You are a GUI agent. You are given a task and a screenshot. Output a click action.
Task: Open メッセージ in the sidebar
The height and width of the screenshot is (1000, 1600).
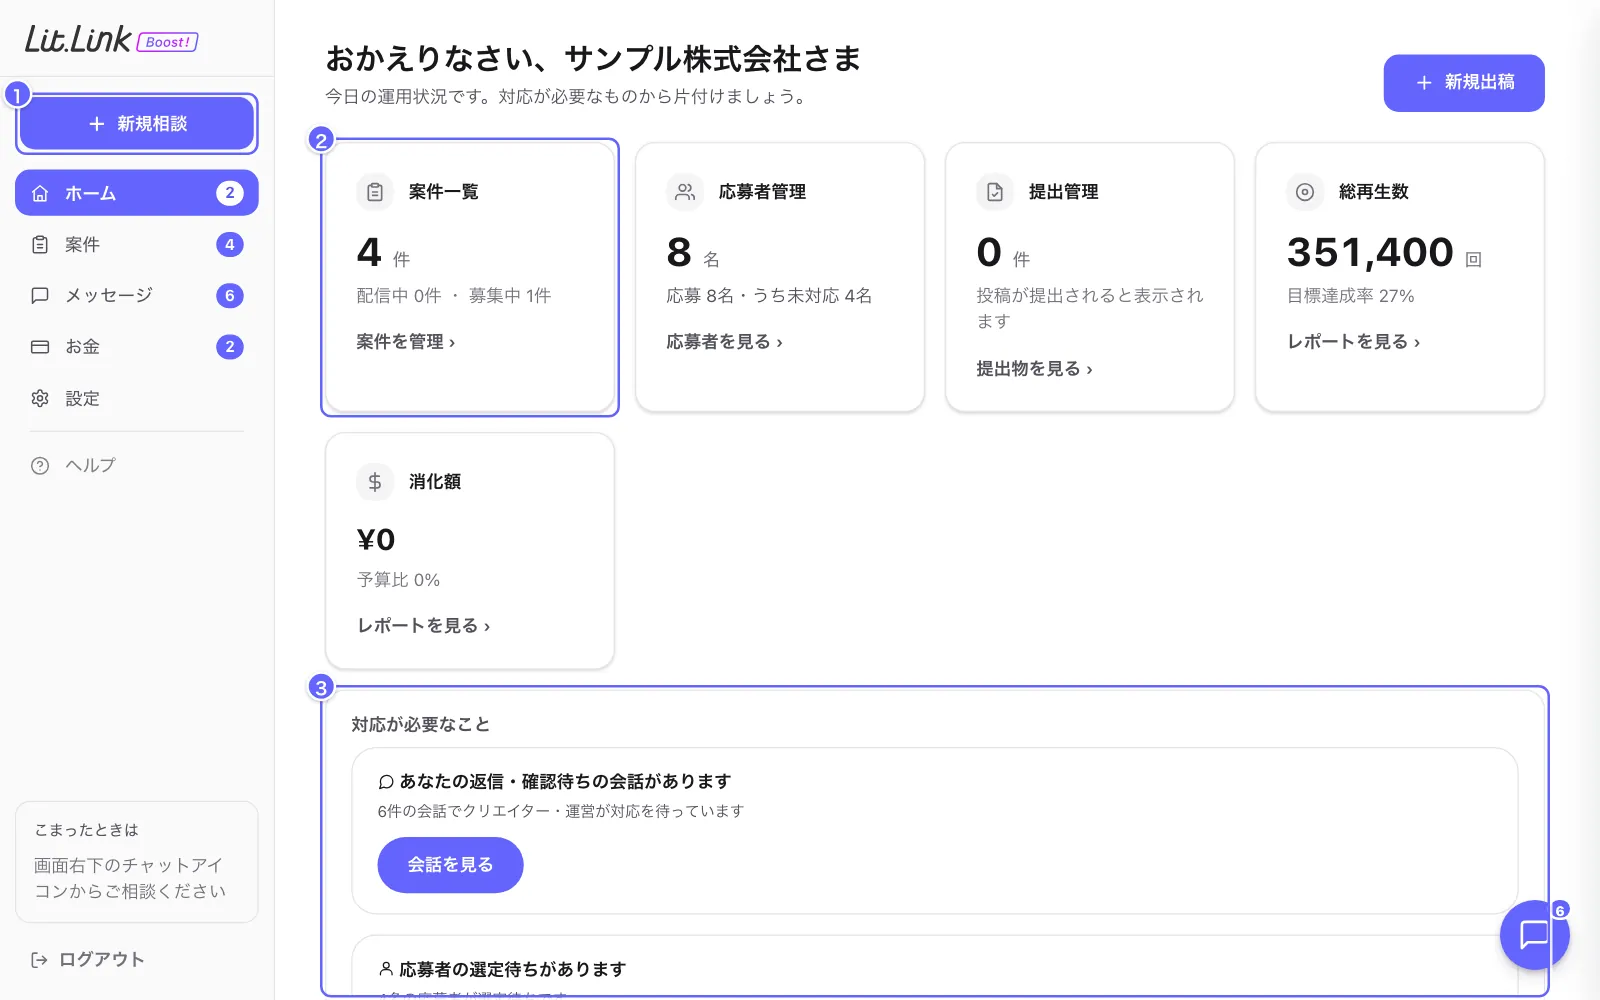point(137,296)
